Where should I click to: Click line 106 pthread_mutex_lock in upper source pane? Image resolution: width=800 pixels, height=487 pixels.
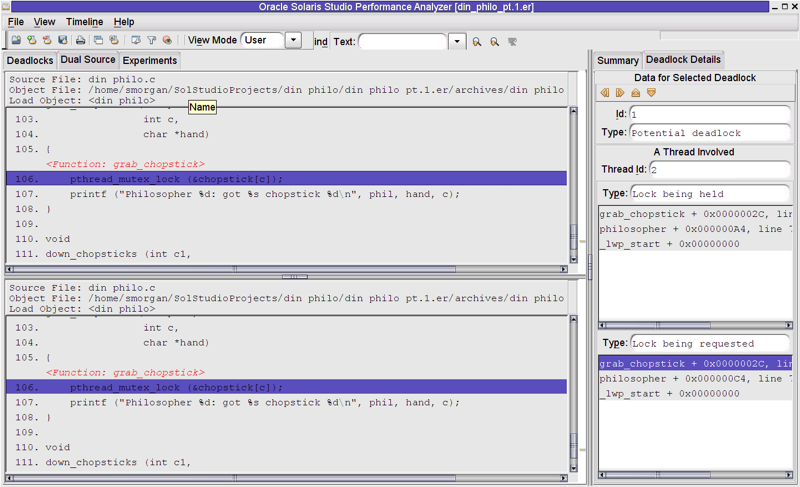(x=287, y=179)
